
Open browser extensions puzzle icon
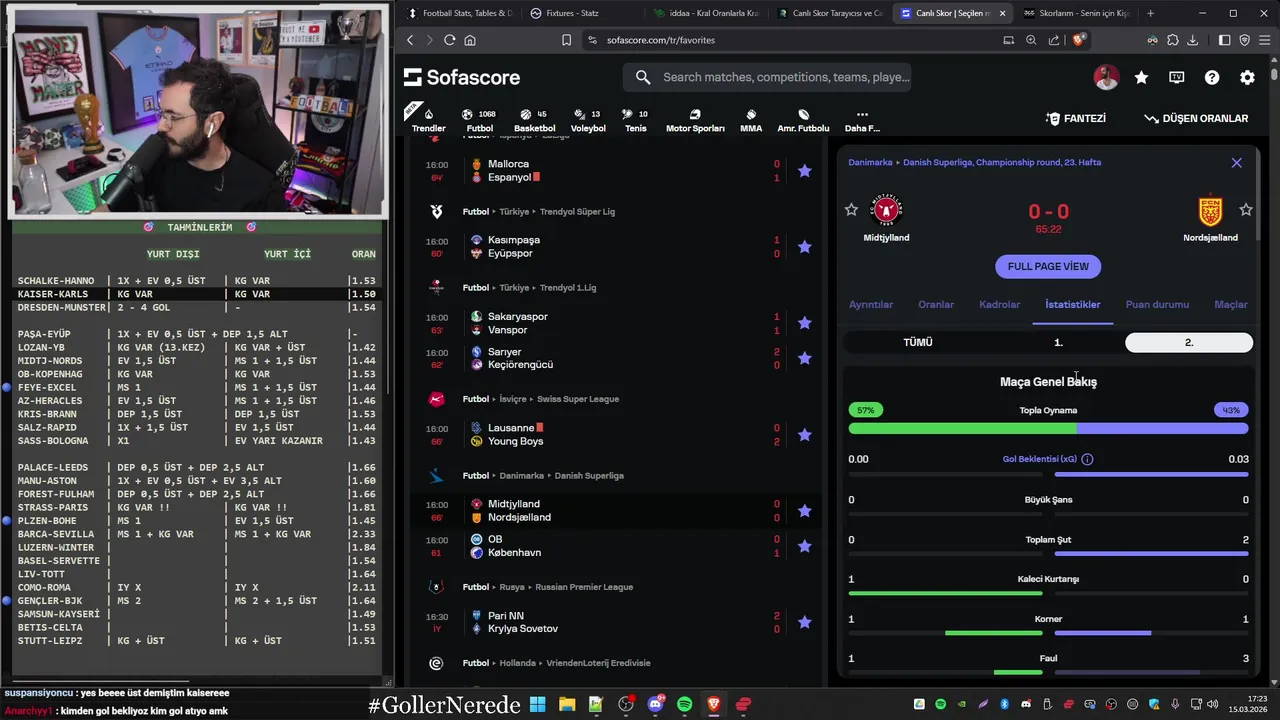1172,40
